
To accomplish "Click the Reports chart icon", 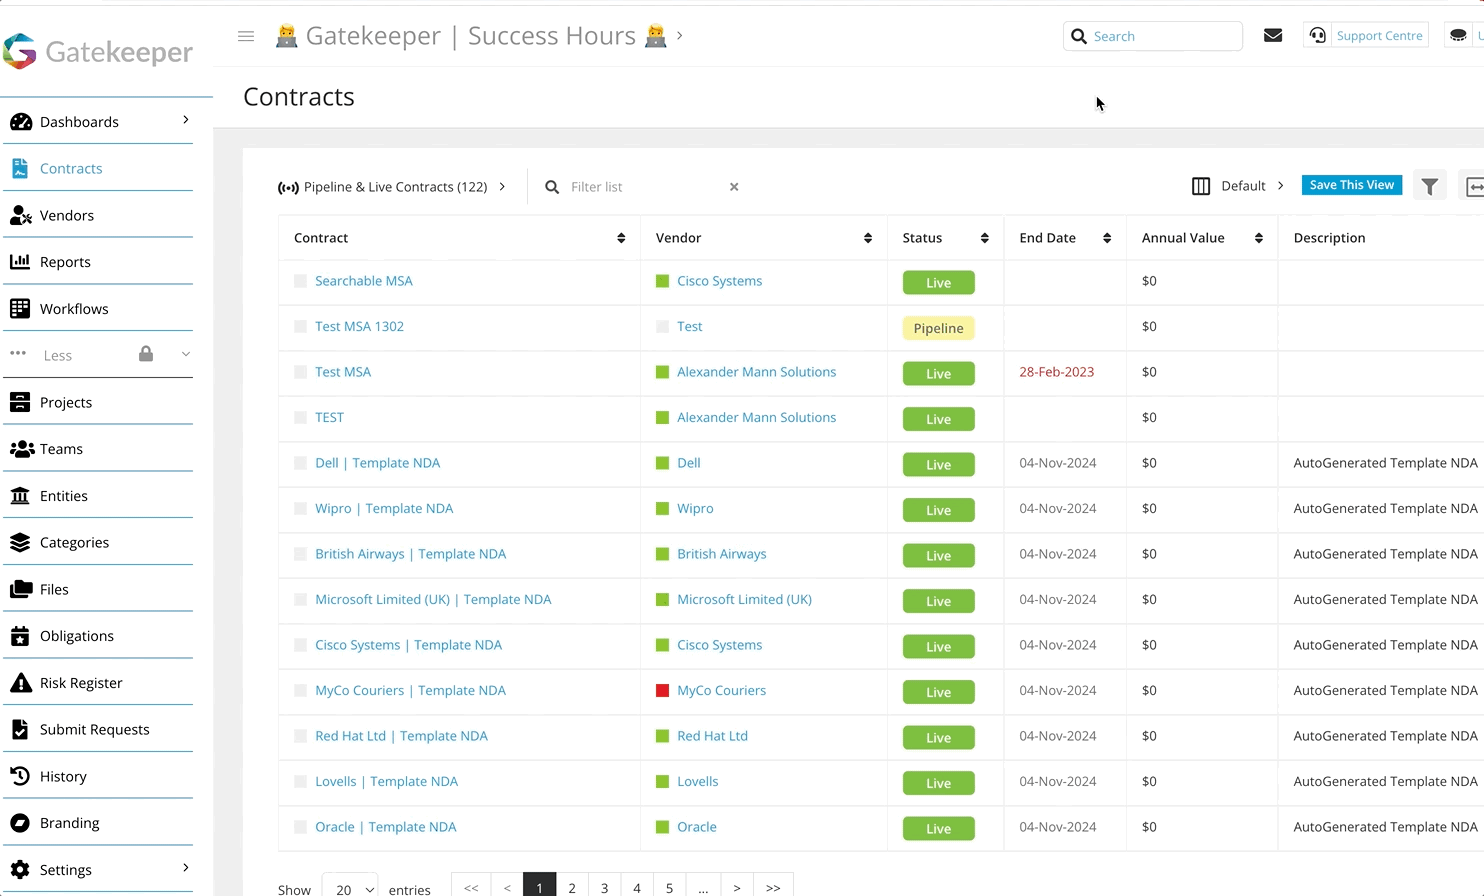I will click(20, 261).
